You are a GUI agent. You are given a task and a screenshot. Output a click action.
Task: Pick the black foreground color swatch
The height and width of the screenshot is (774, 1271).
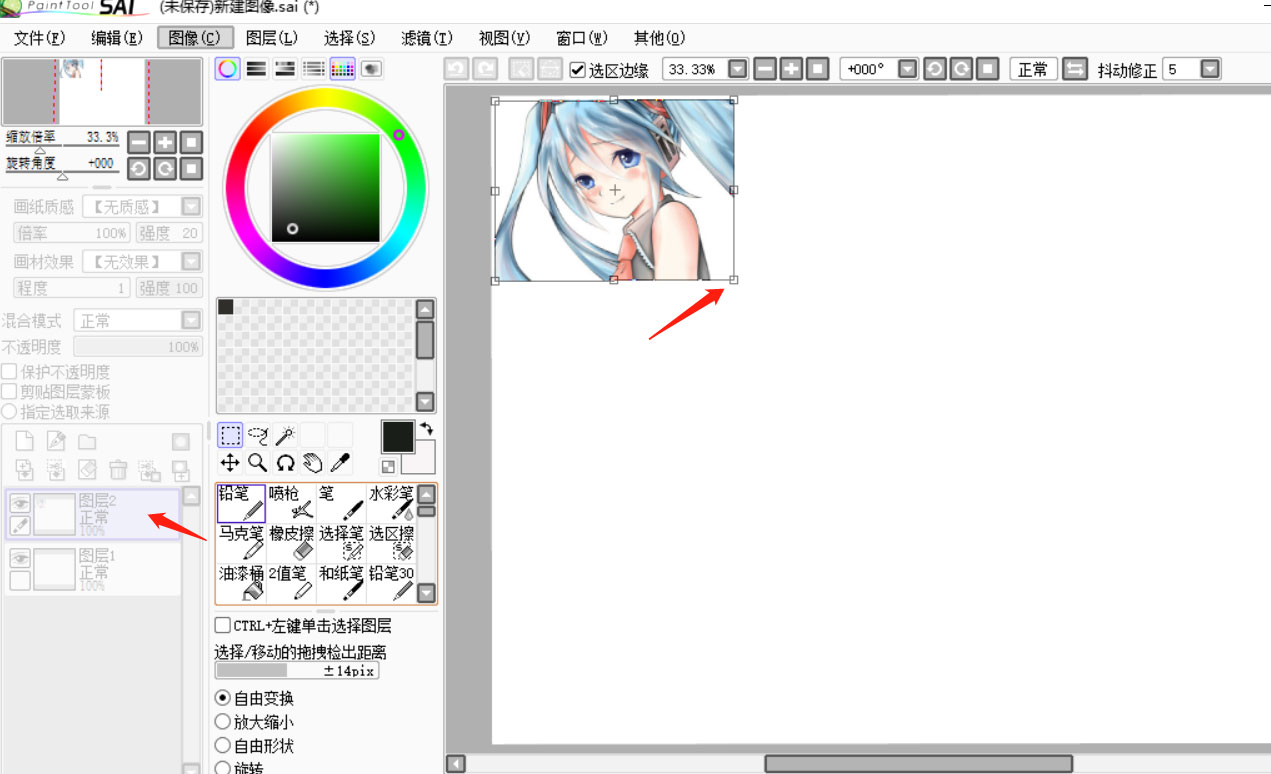[398, 437]
